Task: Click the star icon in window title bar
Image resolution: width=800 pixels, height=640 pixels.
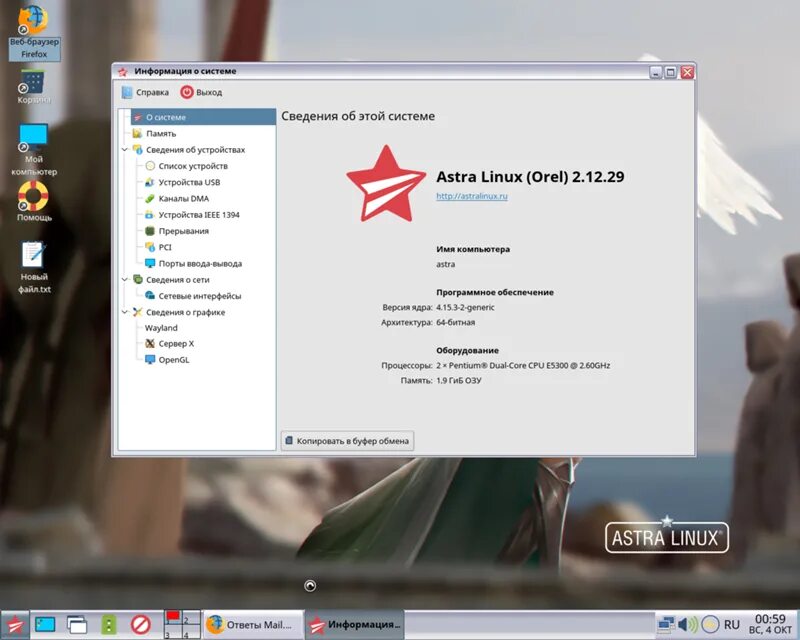Action: (x=123, y=72)
